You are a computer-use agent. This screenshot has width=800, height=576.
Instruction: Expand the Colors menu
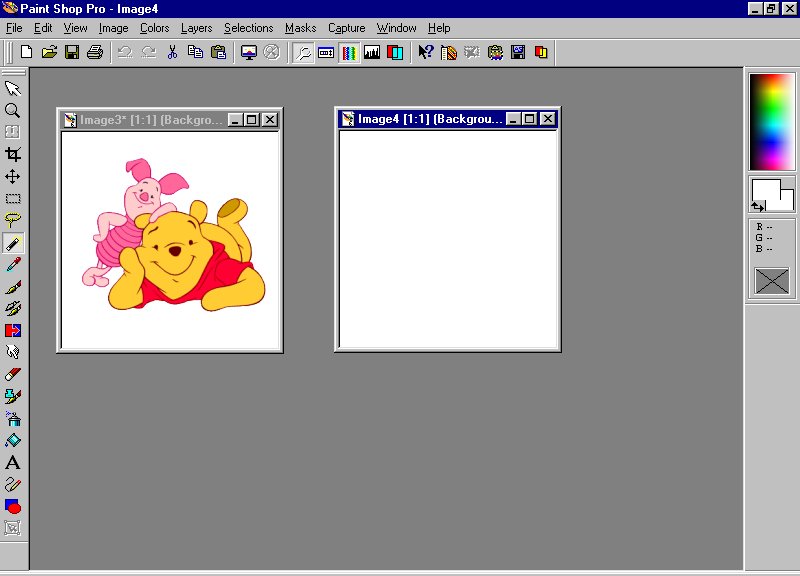point(154,28)
